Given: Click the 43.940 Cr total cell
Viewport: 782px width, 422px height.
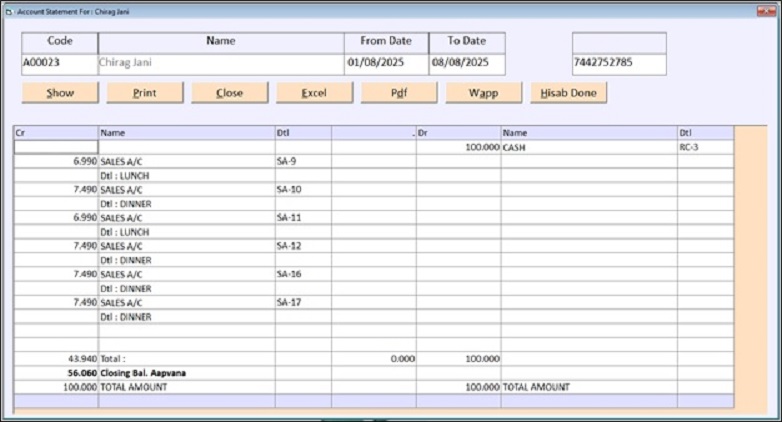Looking at the screenshot, I should (x=56, y=359).
